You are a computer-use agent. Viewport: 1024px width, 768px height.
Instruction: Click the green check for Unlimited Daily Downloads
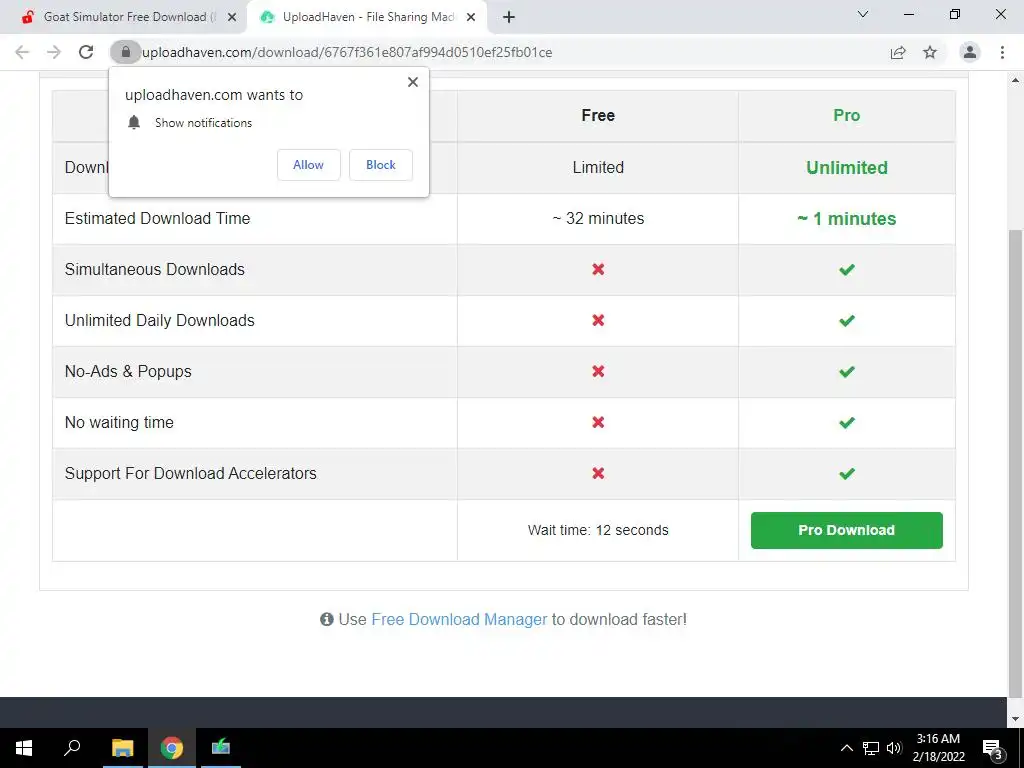[x=846, y=321]
